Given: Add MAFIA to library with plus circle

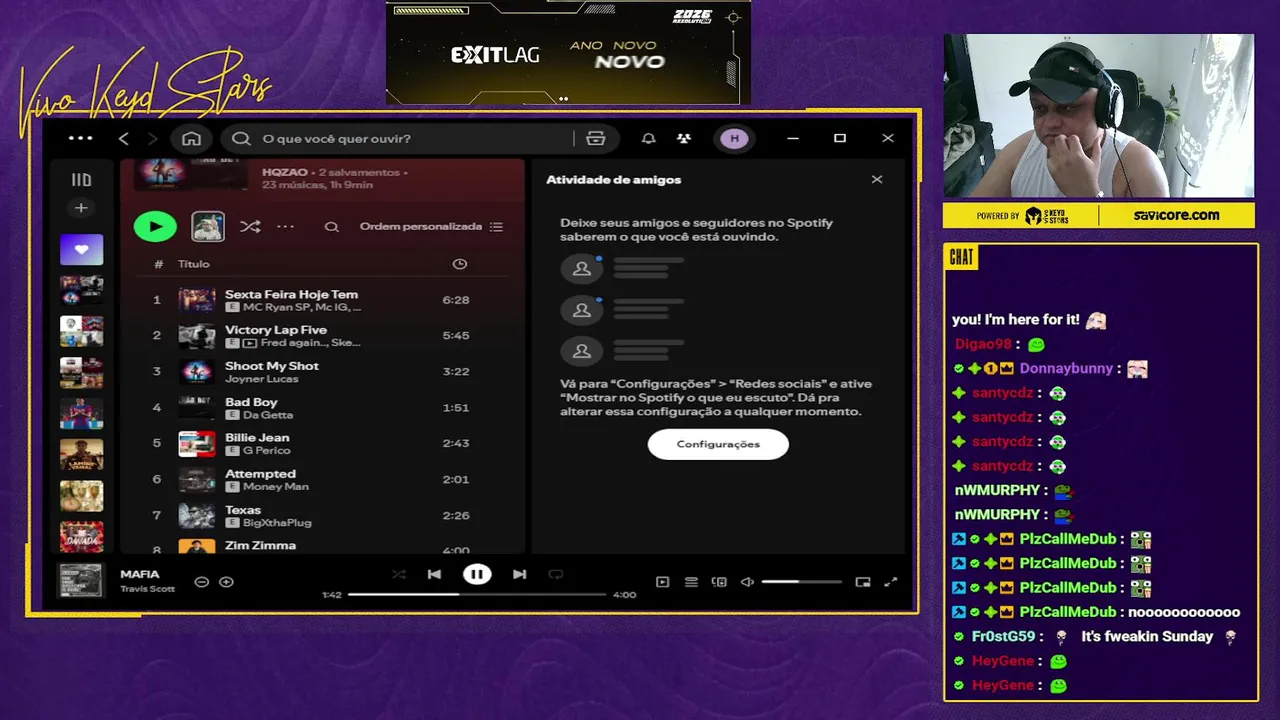Looking at the screenshot, I should point(226,582).
